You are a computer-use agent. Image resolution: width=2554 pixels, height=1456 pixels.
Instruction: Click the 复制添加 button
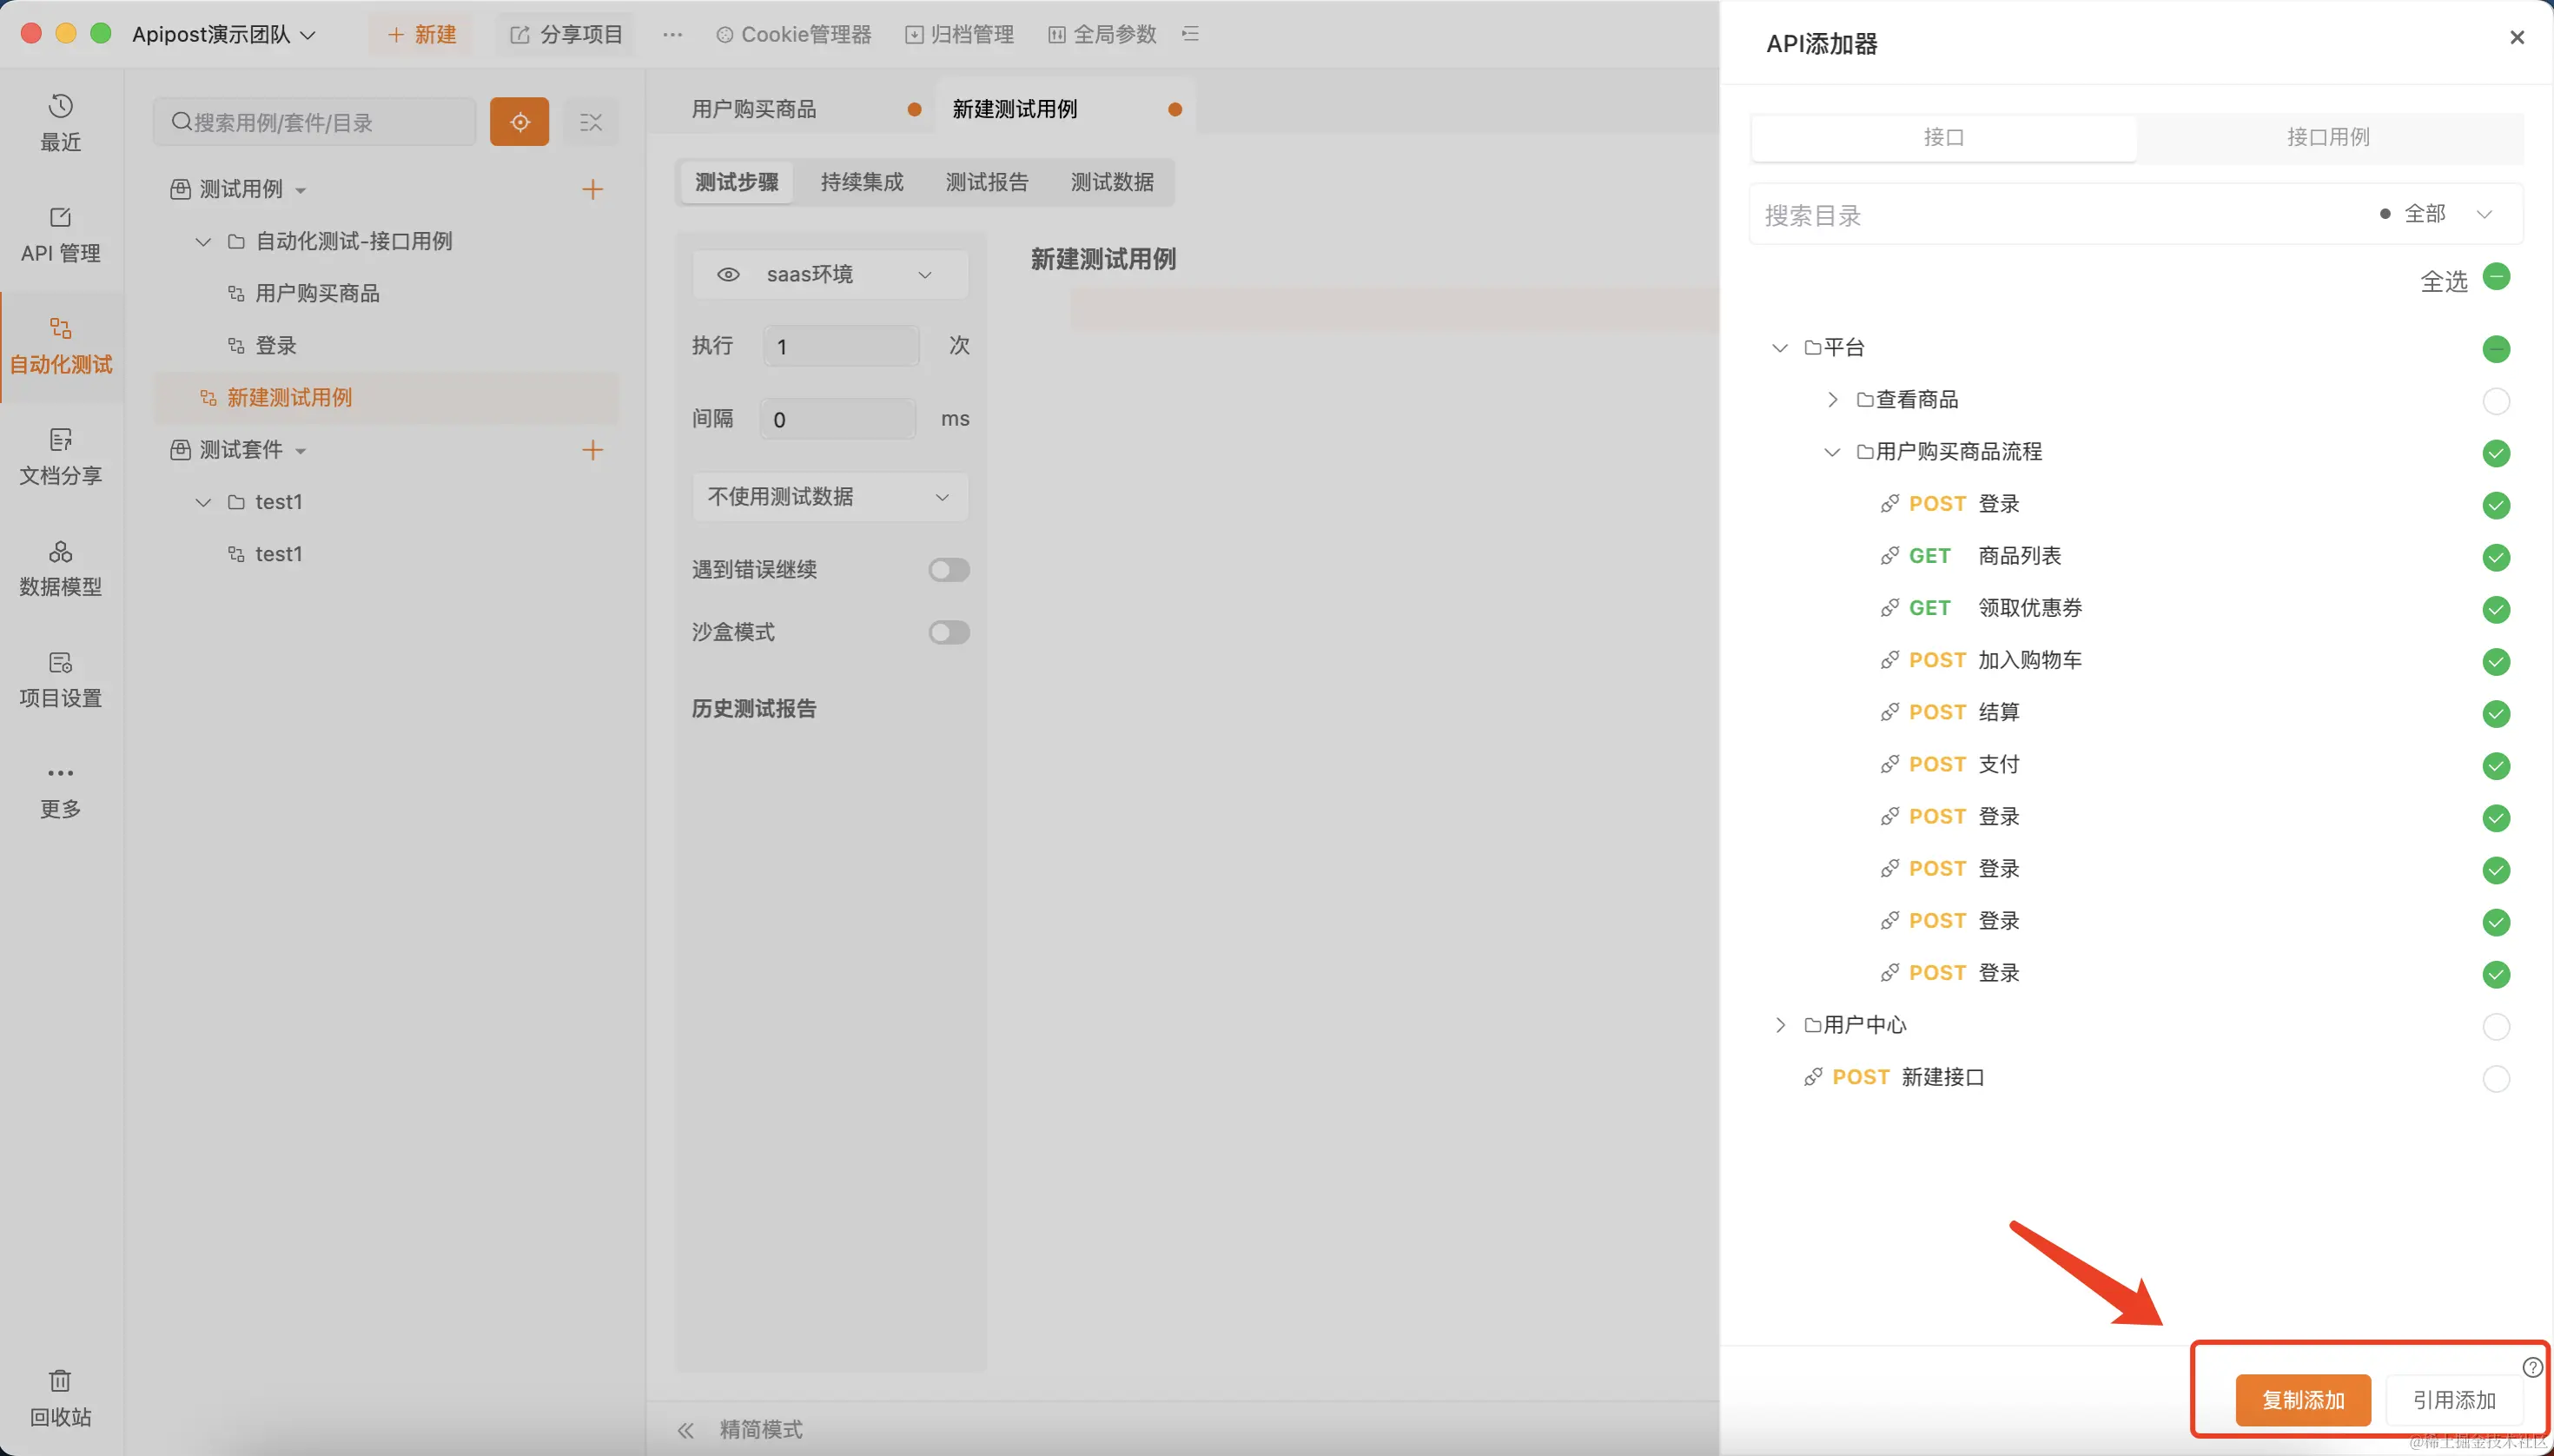point(2302,1400)
